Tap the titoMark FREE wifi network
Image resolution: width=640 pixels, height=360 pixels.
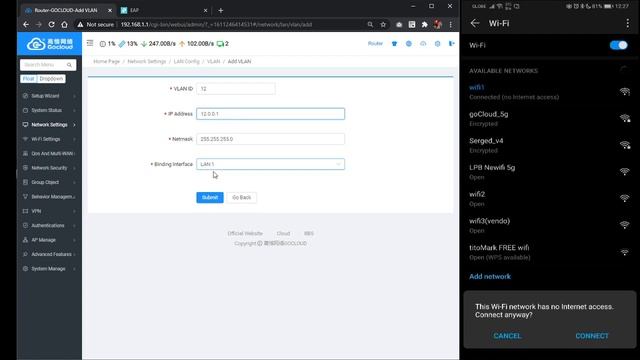pos(550,252)
